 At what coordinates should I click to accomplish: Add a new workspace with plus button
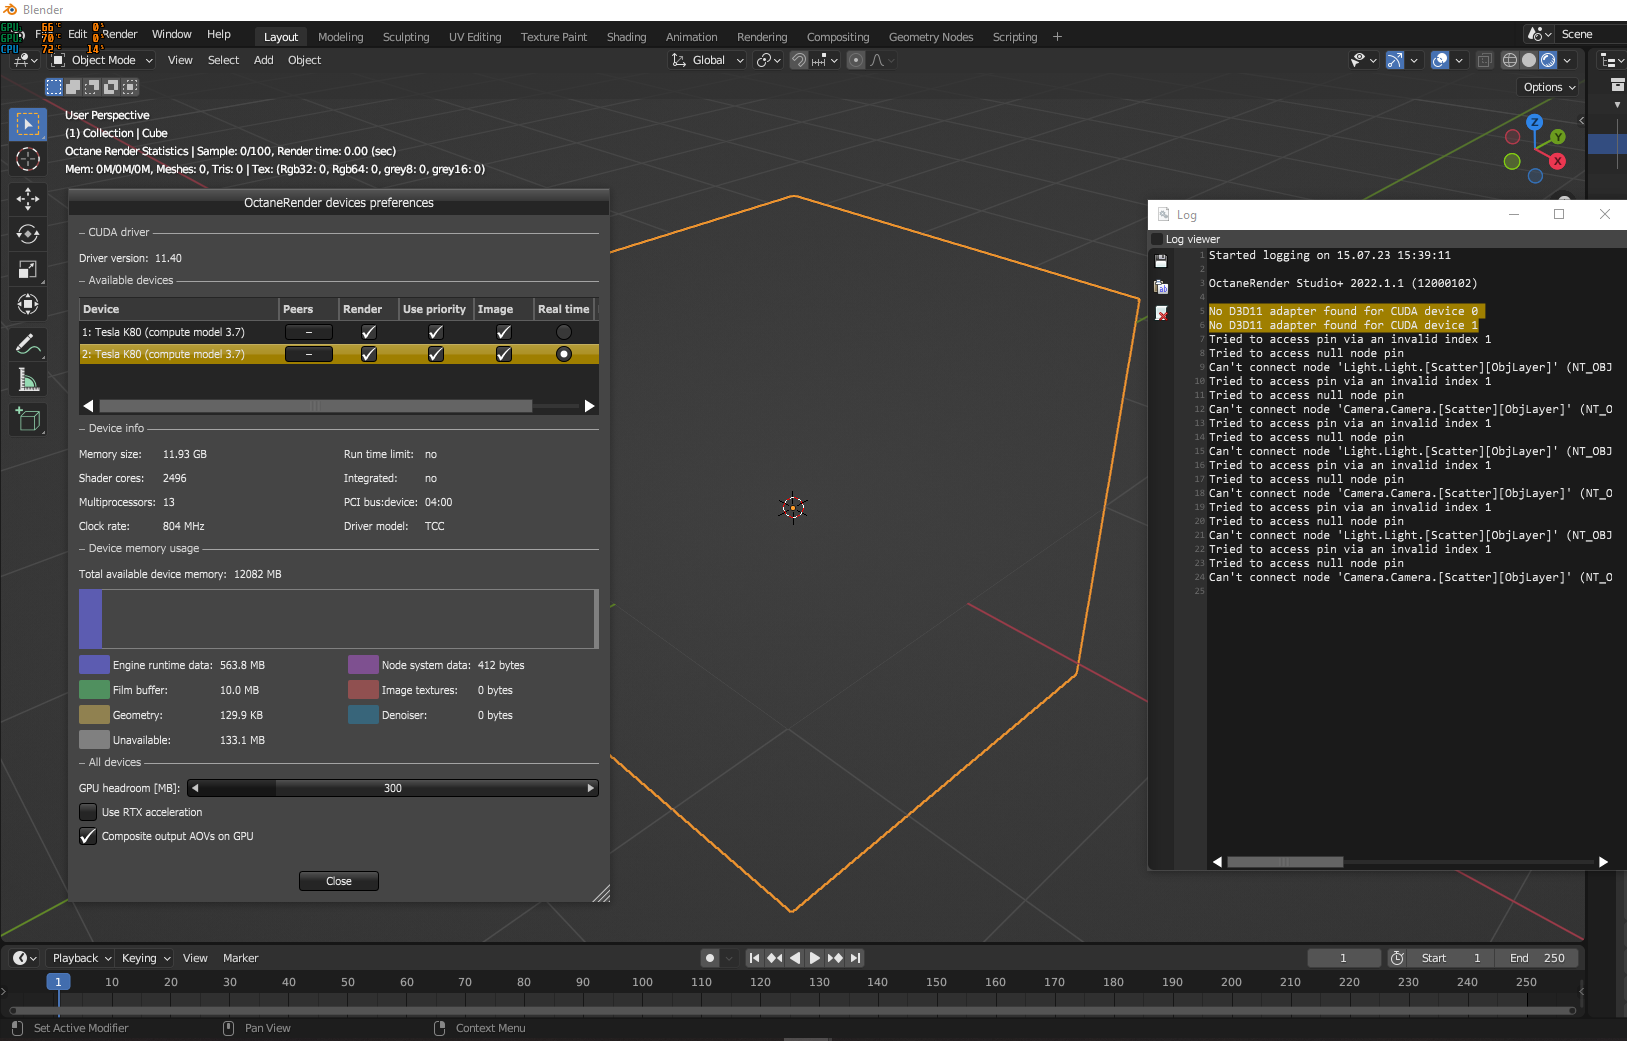pyautogui.click(x=1057, y=37)
